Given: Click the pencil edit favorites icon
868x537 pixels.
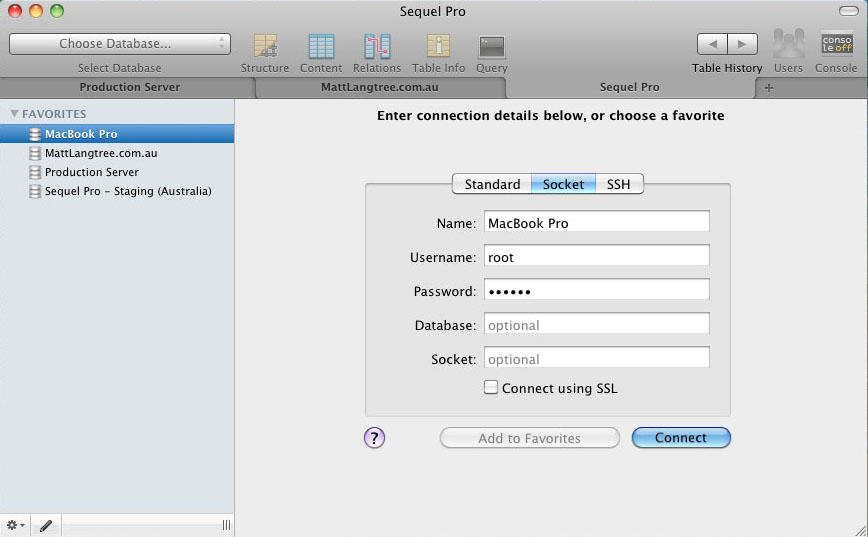Looking at the screenshot, I should [46, 525].
